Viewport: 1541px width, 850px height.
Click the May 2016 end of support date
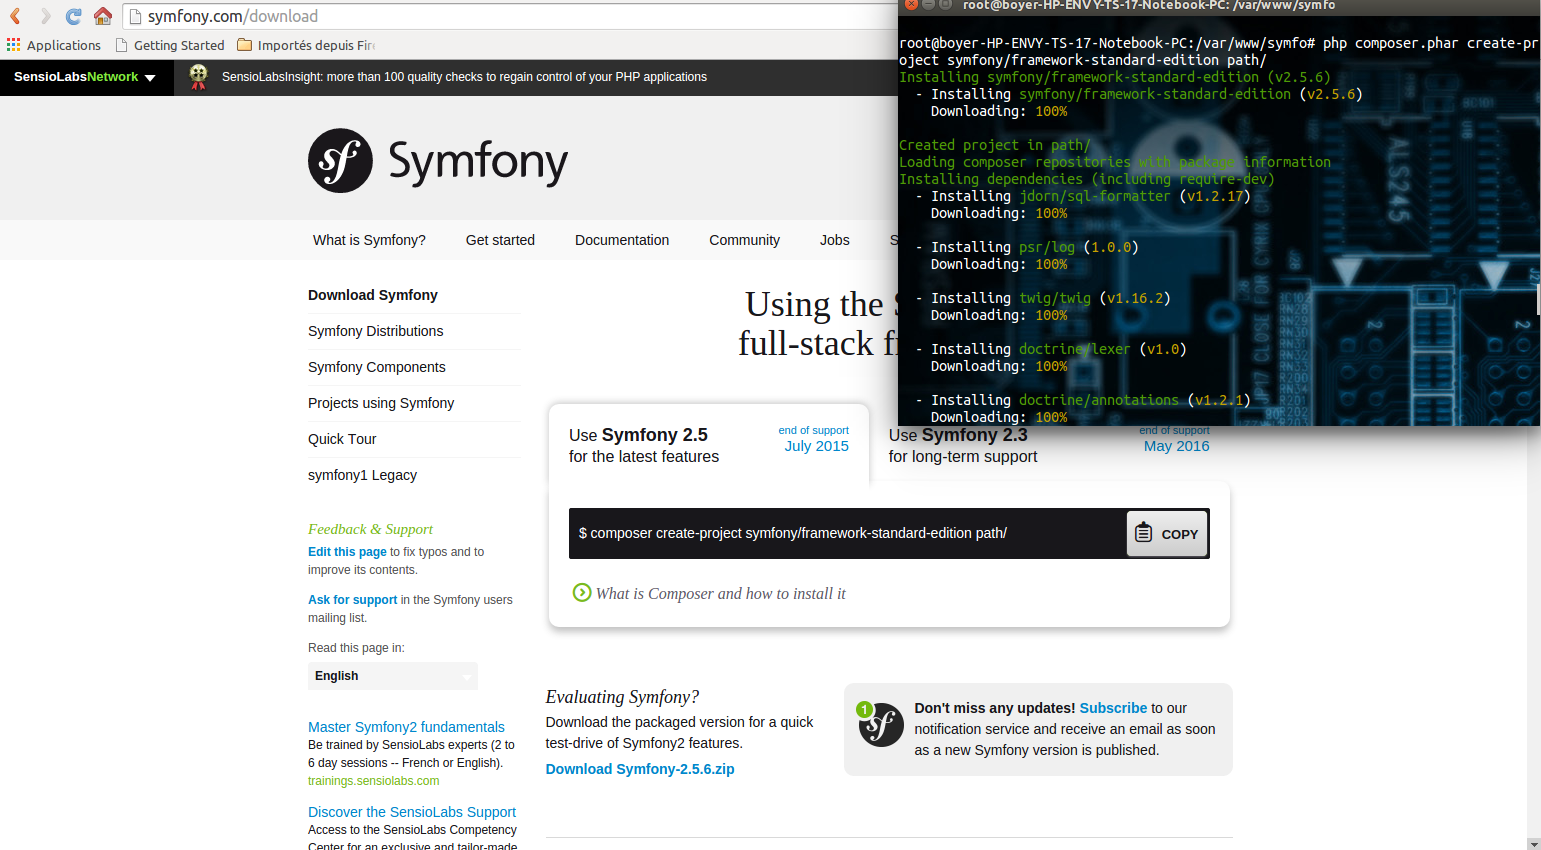tap(1176, 446)
